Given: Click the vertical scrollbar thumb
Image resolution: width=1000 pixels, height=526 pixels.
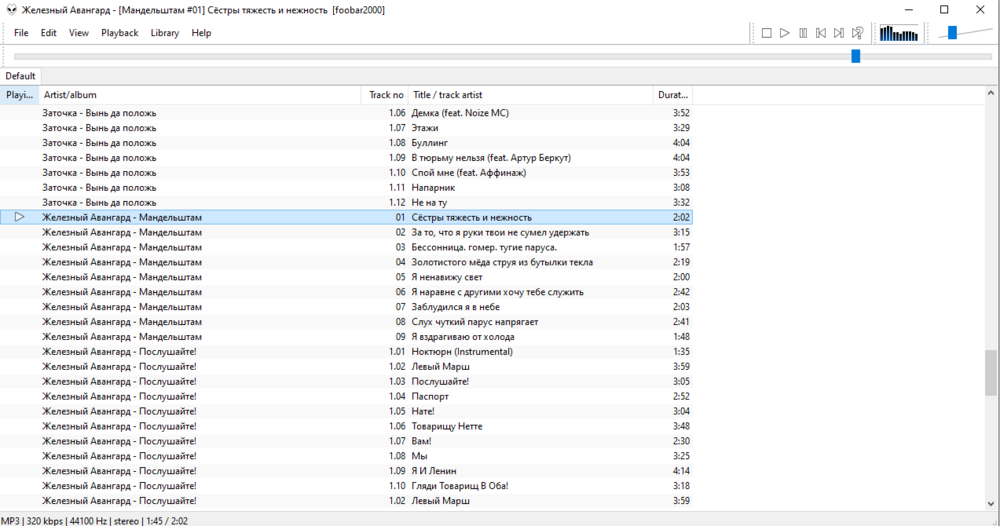Looking at the screenshot, I should point(990,372).
